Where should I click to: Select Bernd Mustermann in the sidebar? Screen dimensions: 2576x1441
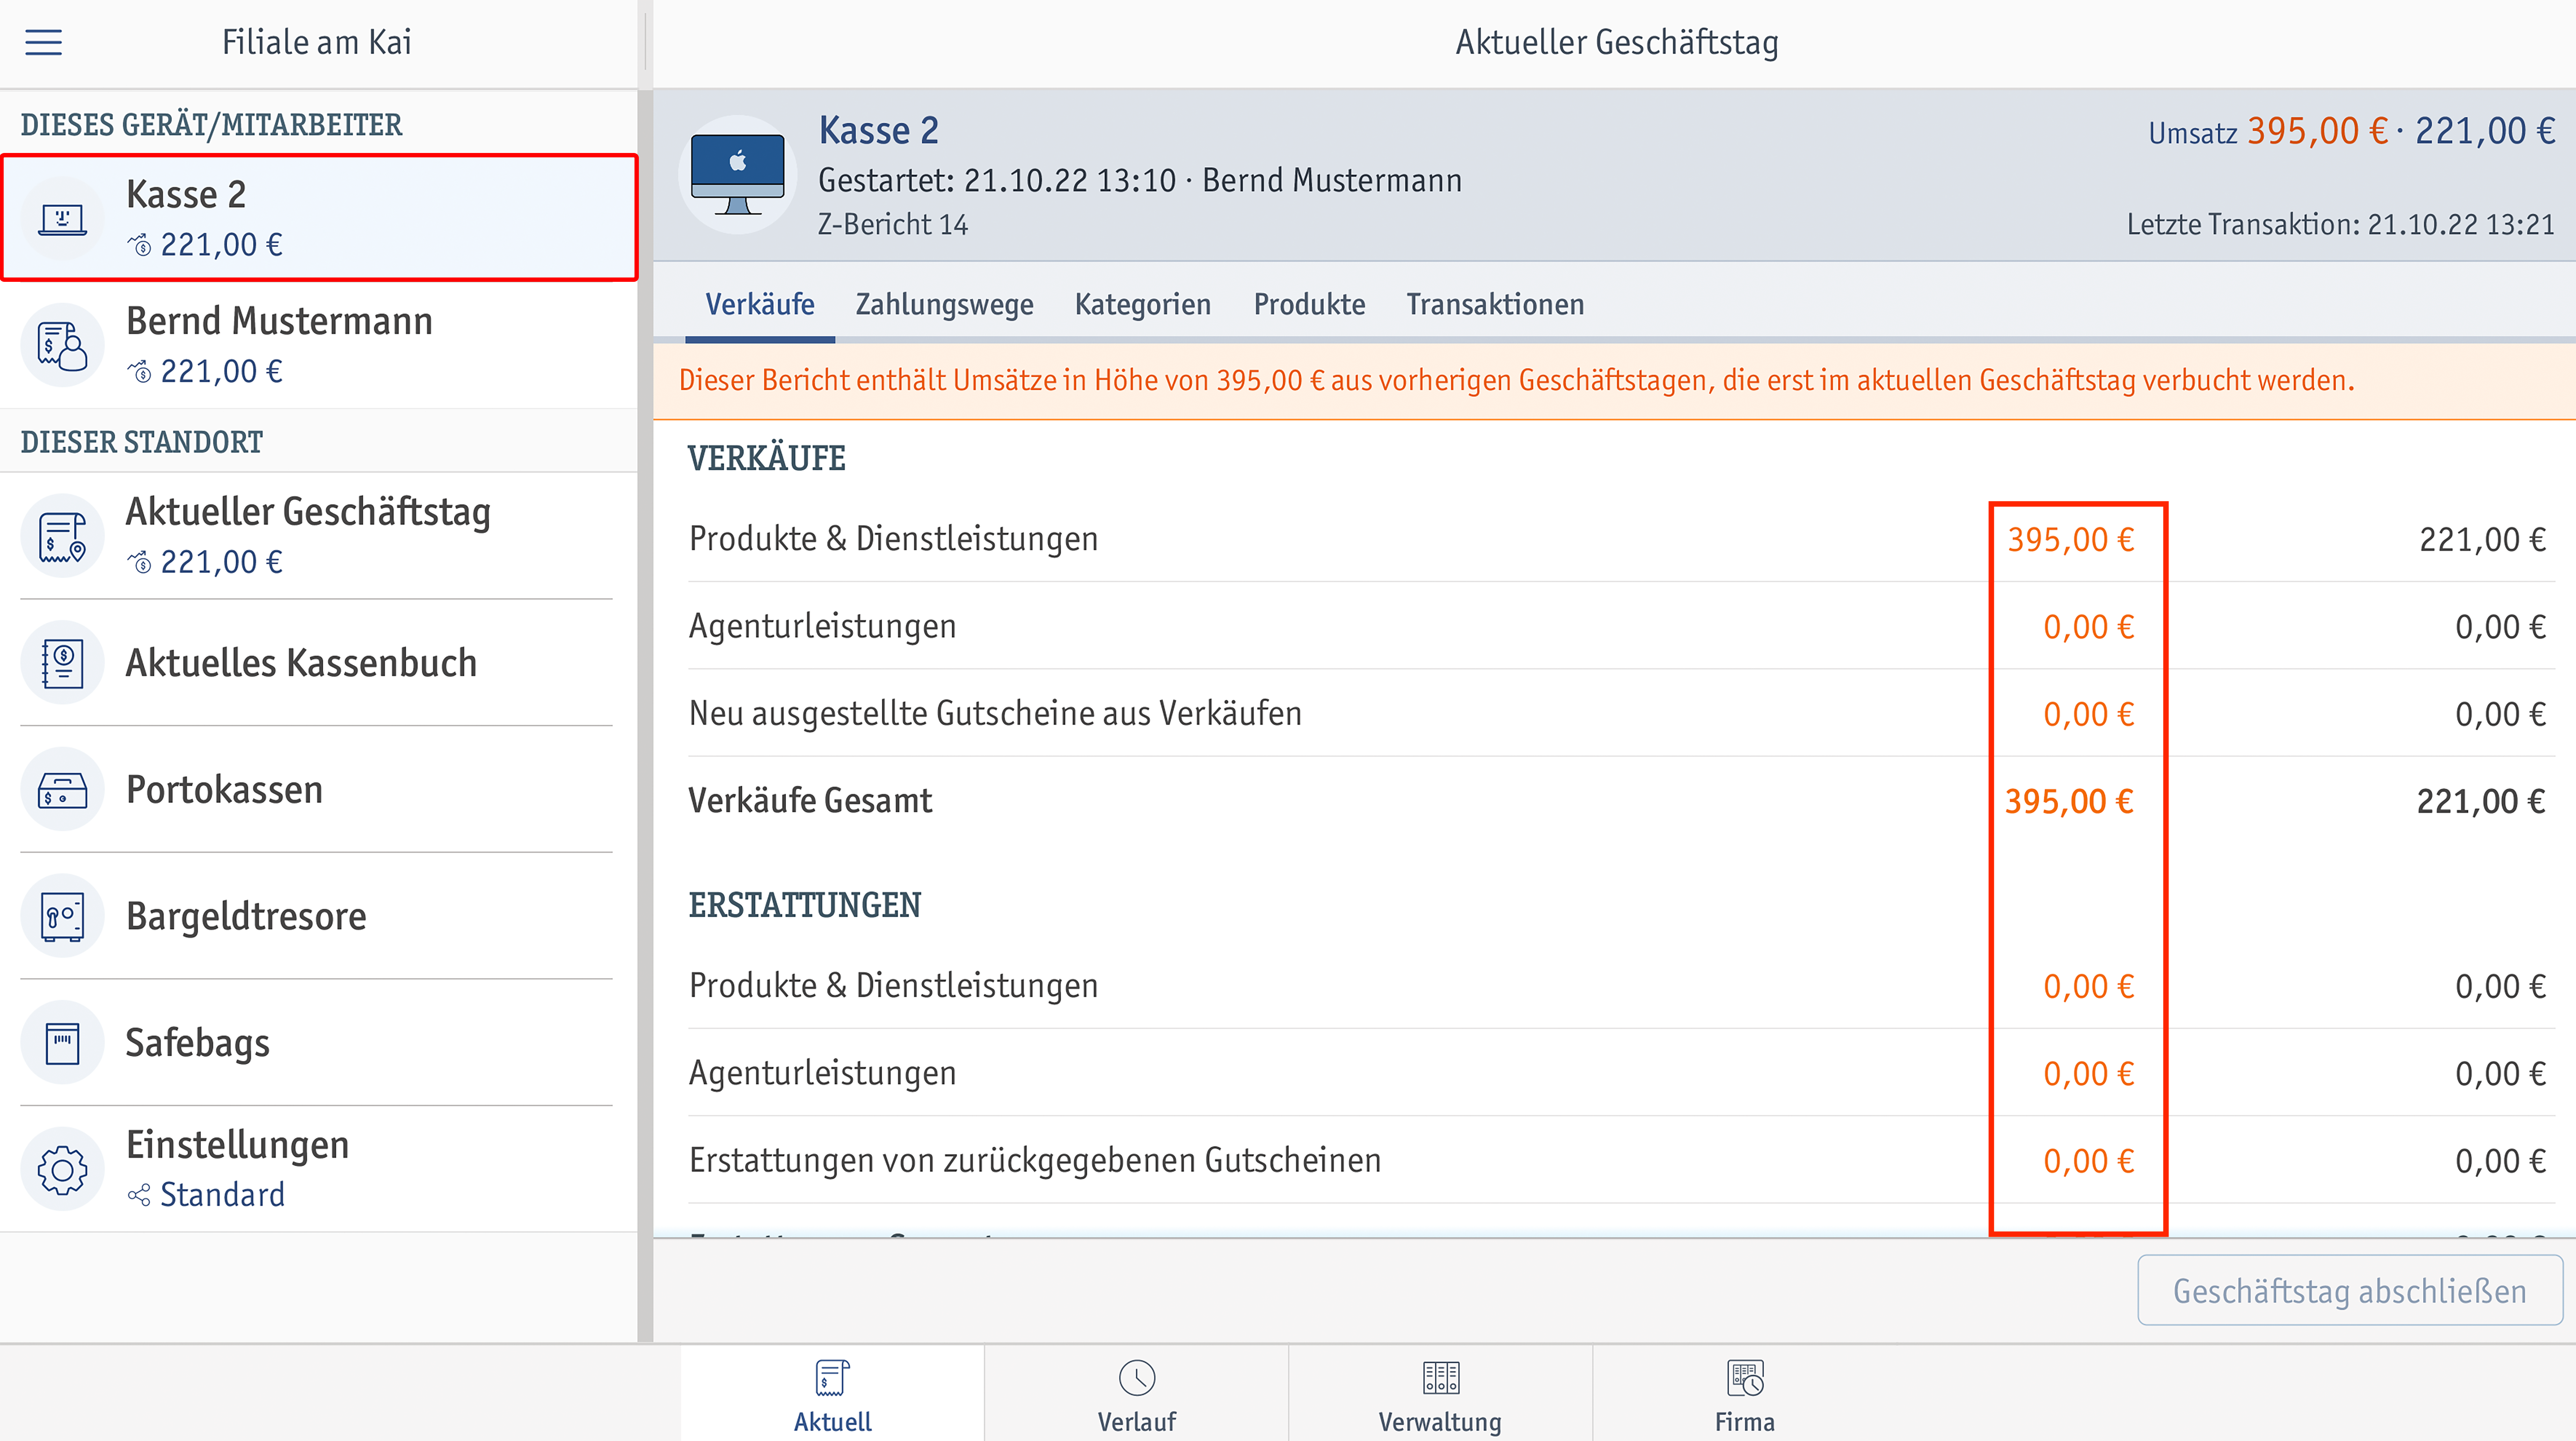tap(319, 345)
